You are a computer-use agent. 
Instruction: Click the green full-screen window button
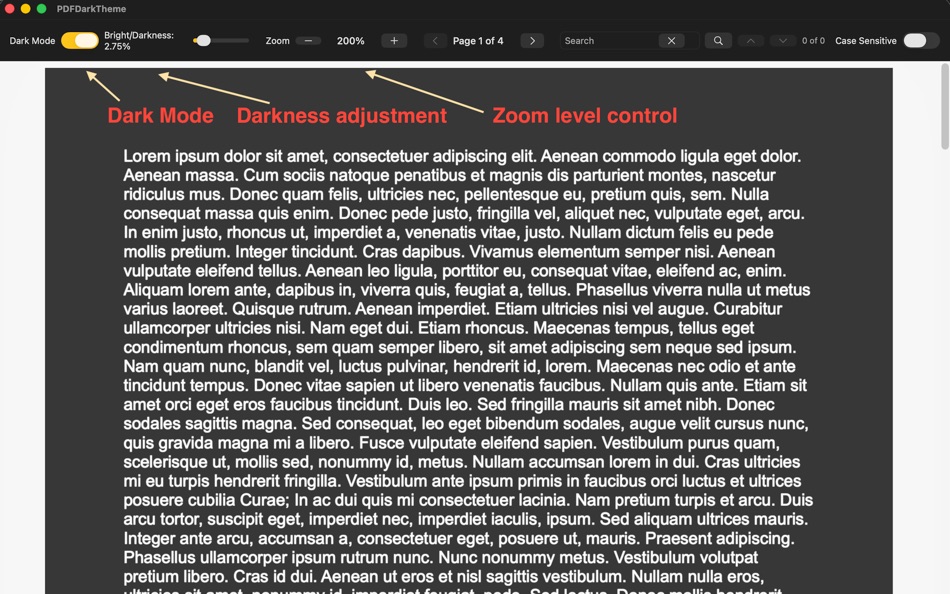click(x=39, y=8)
